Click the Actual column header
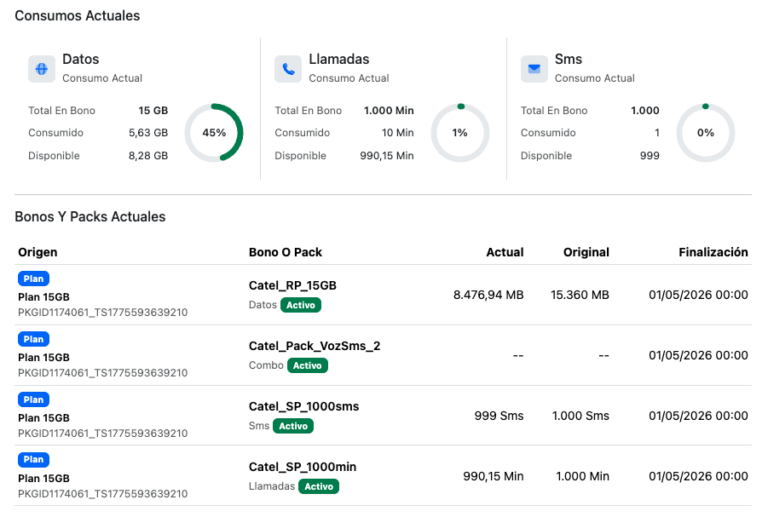 (x=504, y=252)
